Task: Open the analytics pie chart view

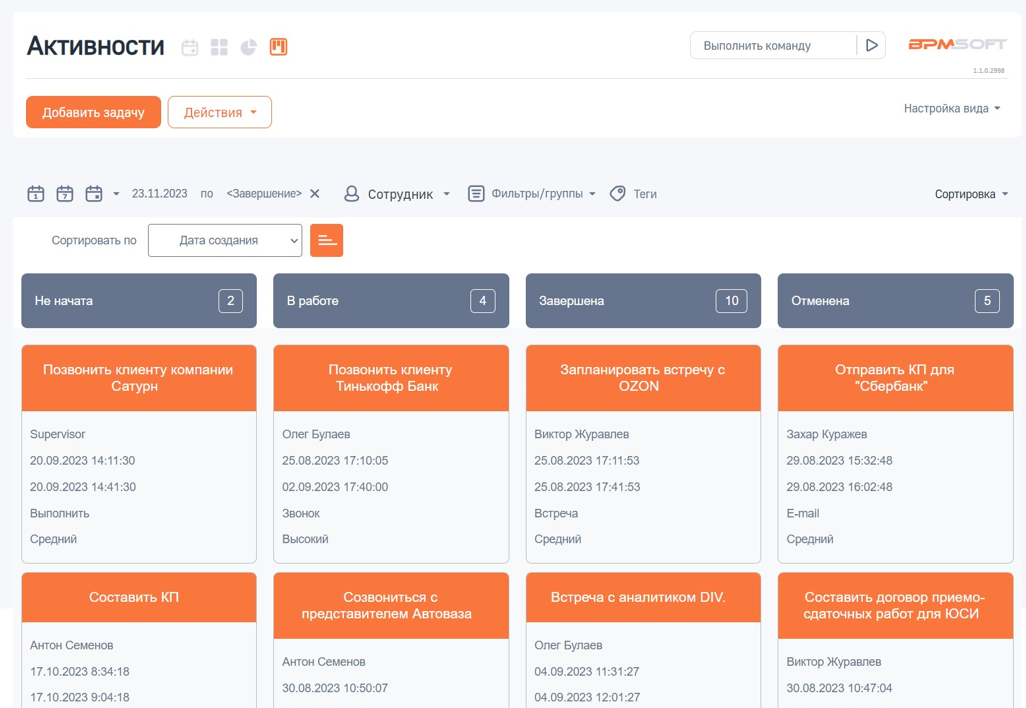Action: coord(248,46)
